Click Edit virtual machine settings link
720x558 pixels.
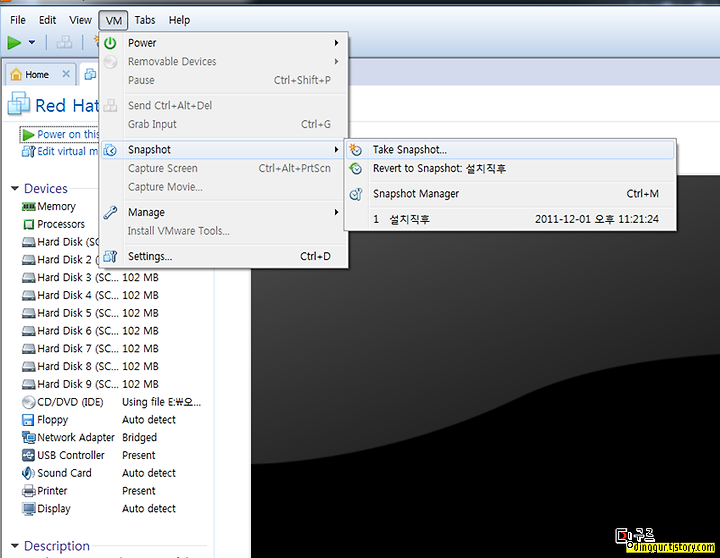click(68, 152)
